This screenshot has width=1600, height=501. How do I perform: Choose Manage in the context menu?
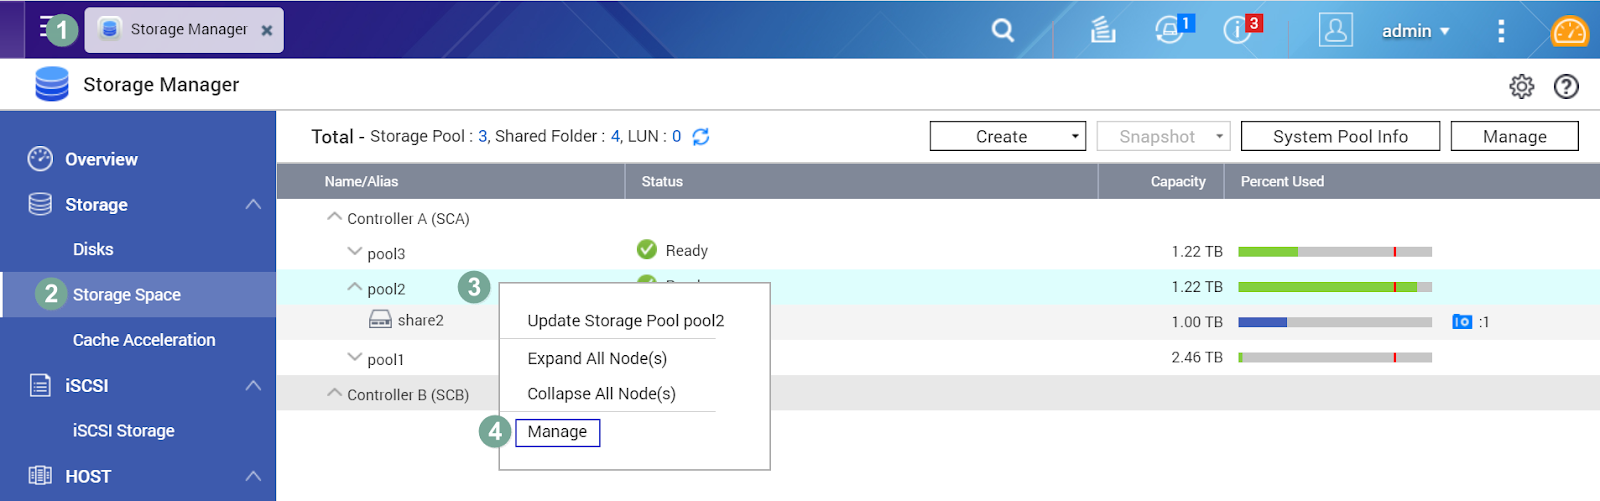pyautogui.click(x=557, y=432)
